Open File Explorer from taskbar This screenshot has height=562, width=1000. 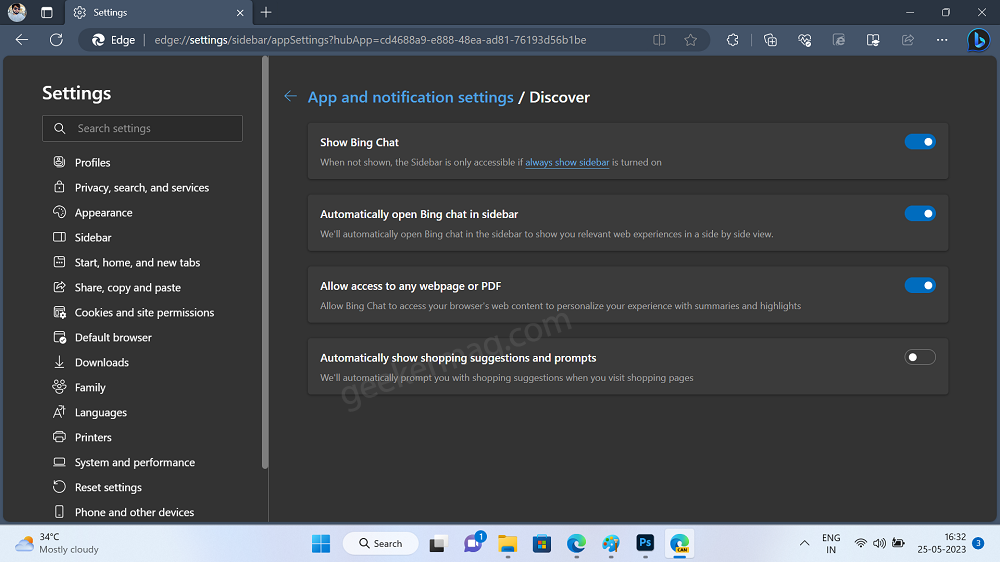tap(508, 544)
